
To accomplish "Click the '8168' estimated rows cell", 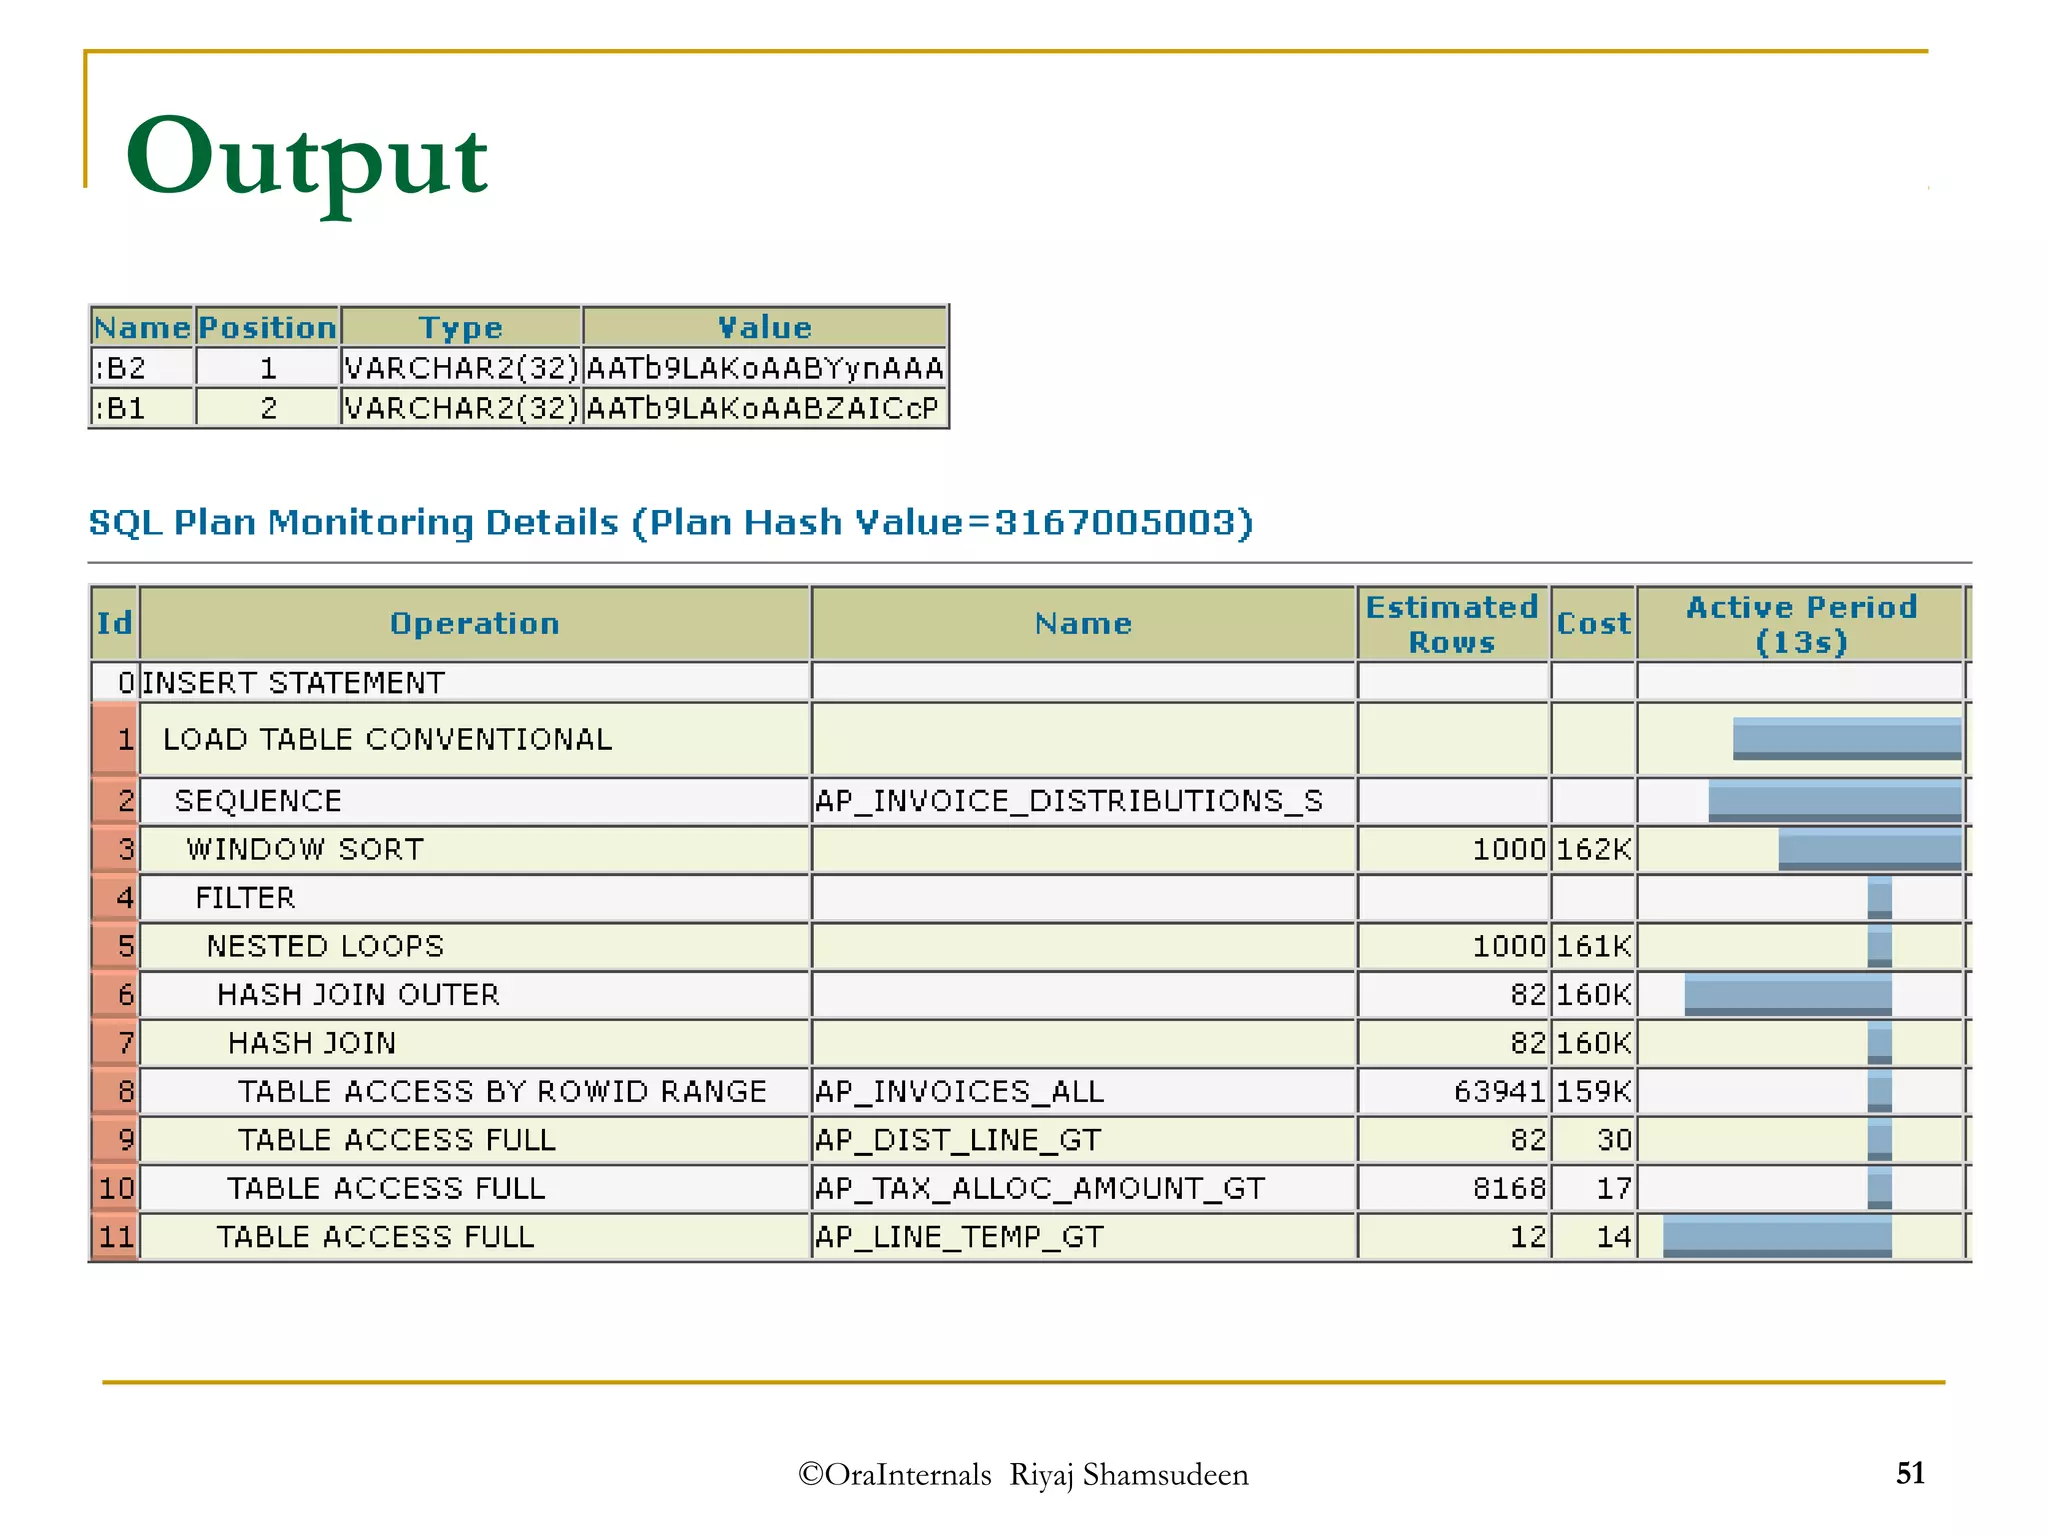I will (x=1452, y=1188).
